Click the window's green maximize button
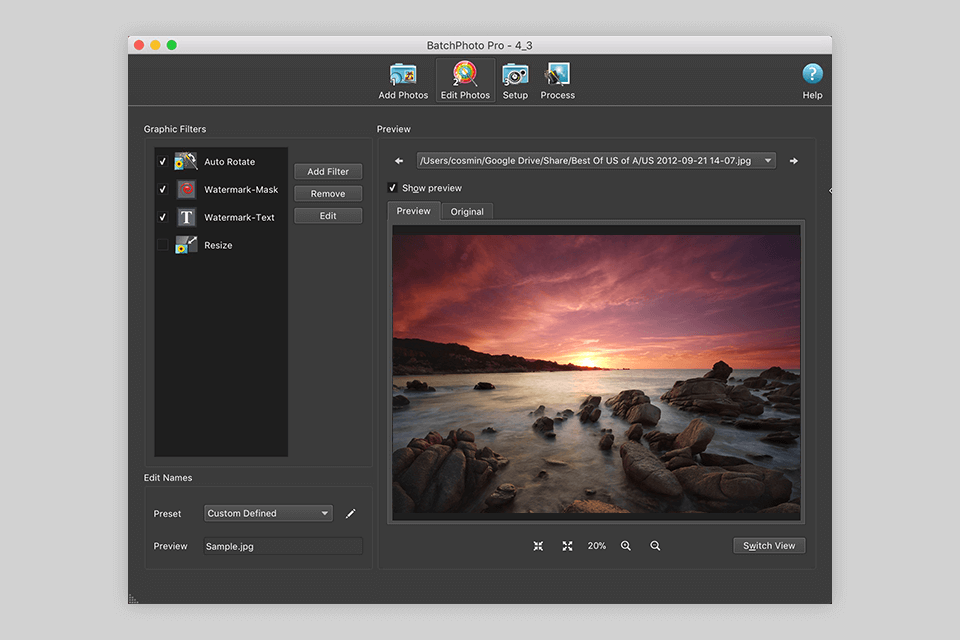 (x=172, y=45)
